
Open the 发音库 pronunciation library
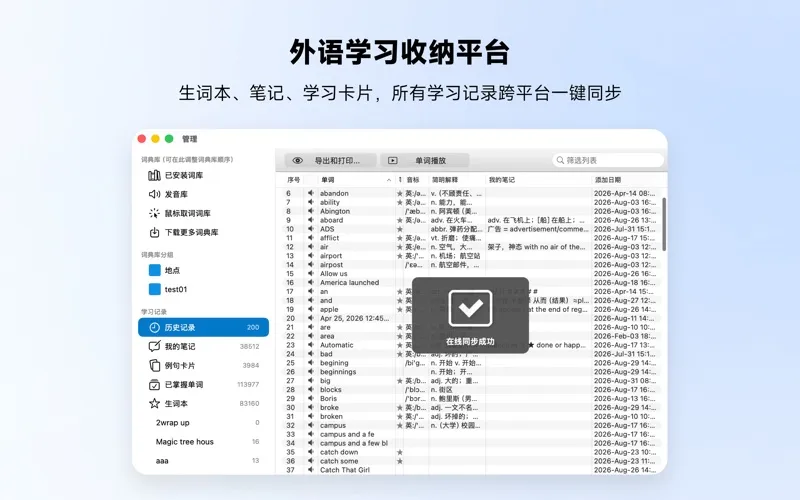point(168,194)
